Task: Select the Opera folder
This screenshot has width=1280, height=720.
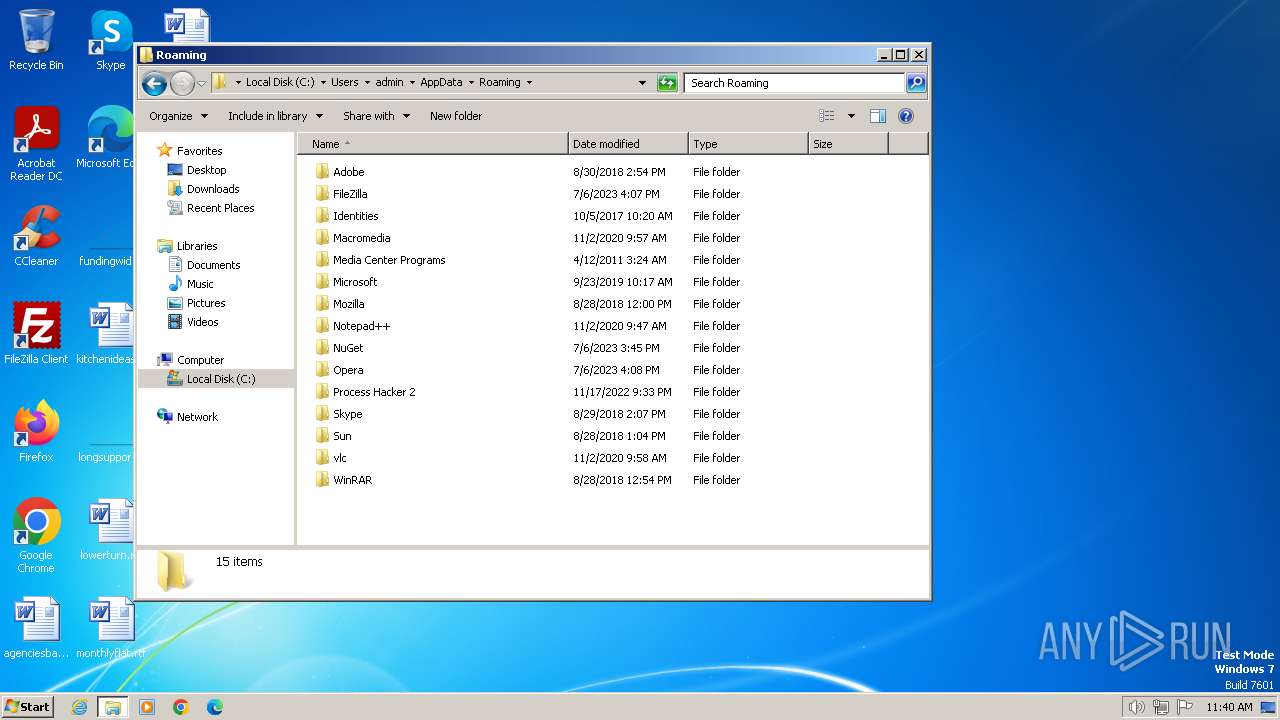Action: [x=348, y=370]
